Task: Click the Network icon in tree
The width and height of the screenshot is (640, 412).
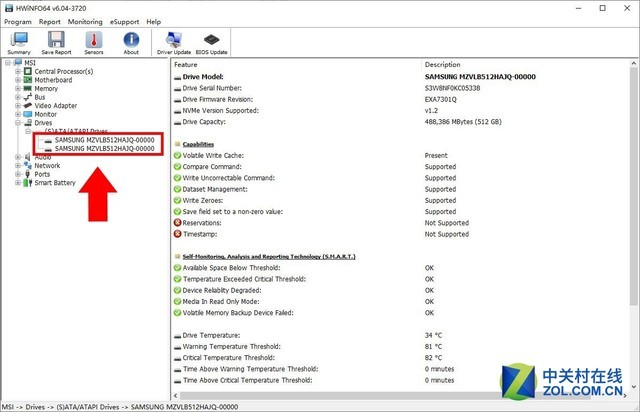Action: pyautogui.click(x=27, y=165)
